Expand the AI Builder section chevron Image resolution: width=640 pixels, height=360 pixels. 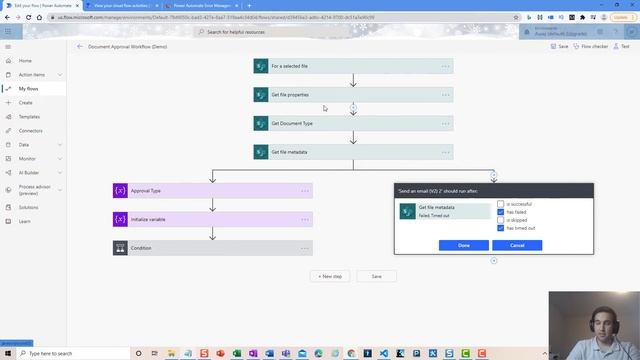[x=60, y=173]
